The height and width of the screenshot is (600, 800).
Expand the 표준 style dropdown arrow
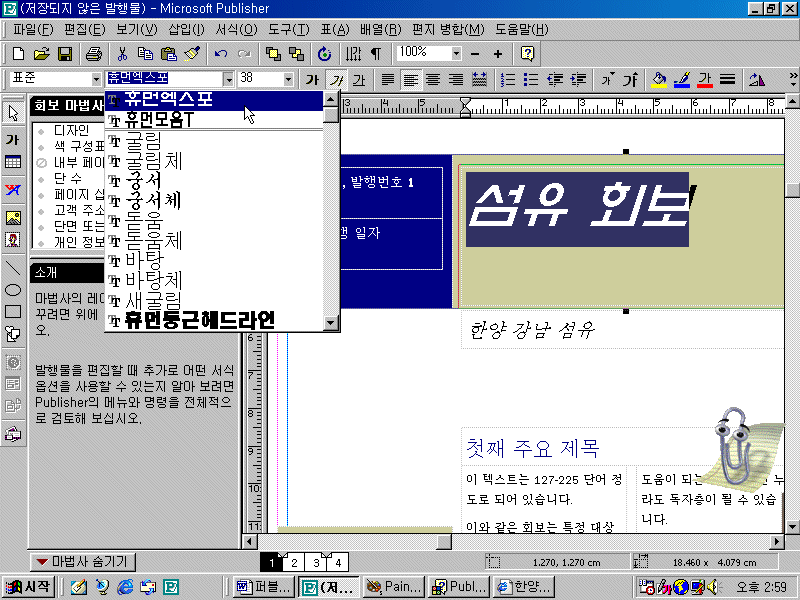point(96,79)
